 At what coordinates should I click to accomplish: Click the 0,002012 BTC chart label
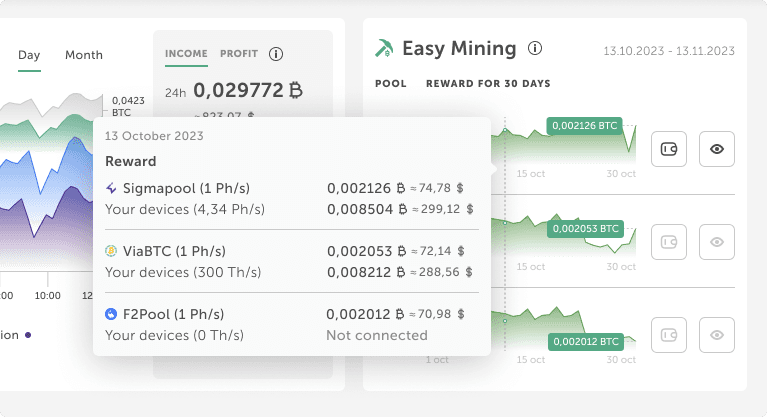[586, 342]
